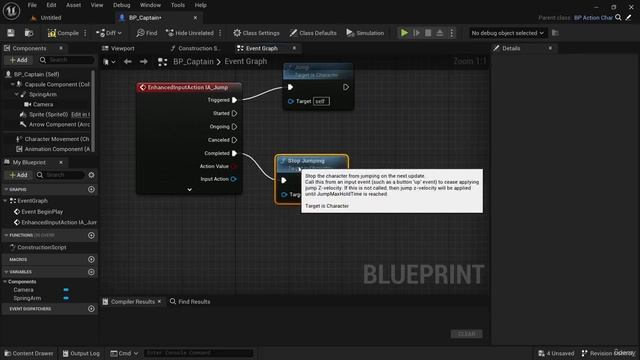Add a new variable with plus icon
Viewport: 640px width, 360px height.
91,272
